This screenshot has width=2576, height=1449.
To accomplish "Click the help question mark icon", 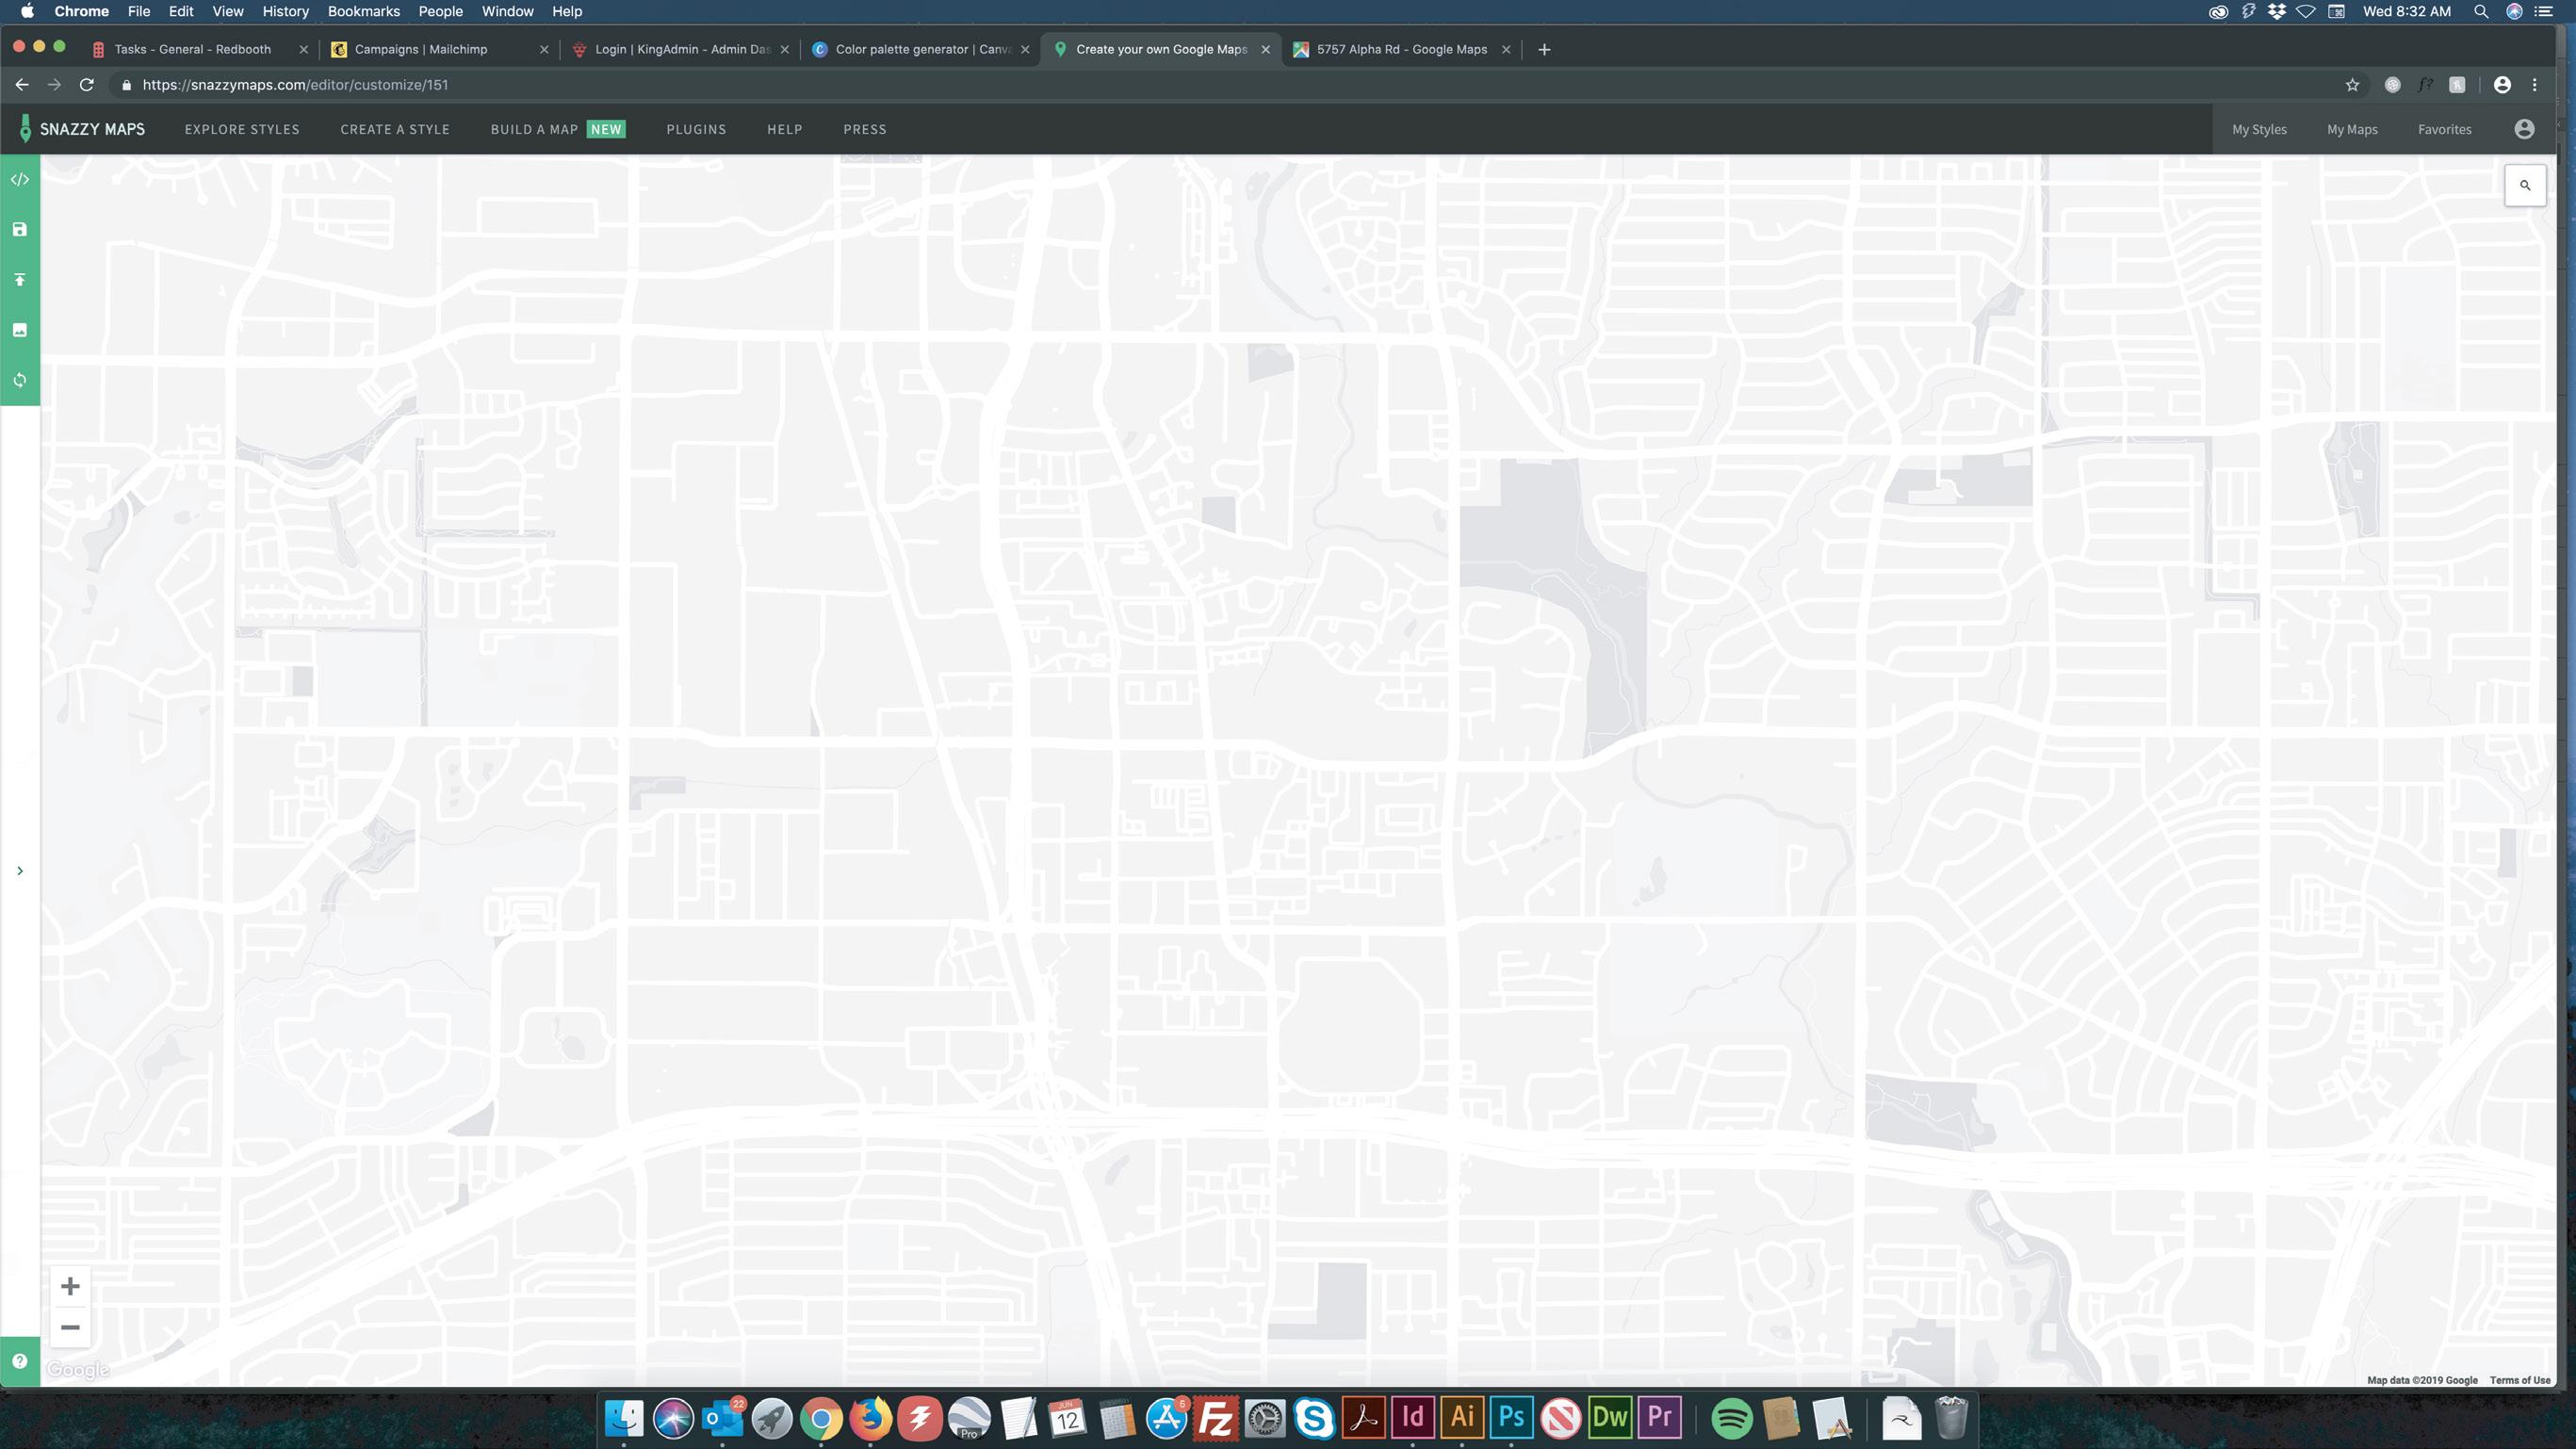I will click(x=19, y=1361).
